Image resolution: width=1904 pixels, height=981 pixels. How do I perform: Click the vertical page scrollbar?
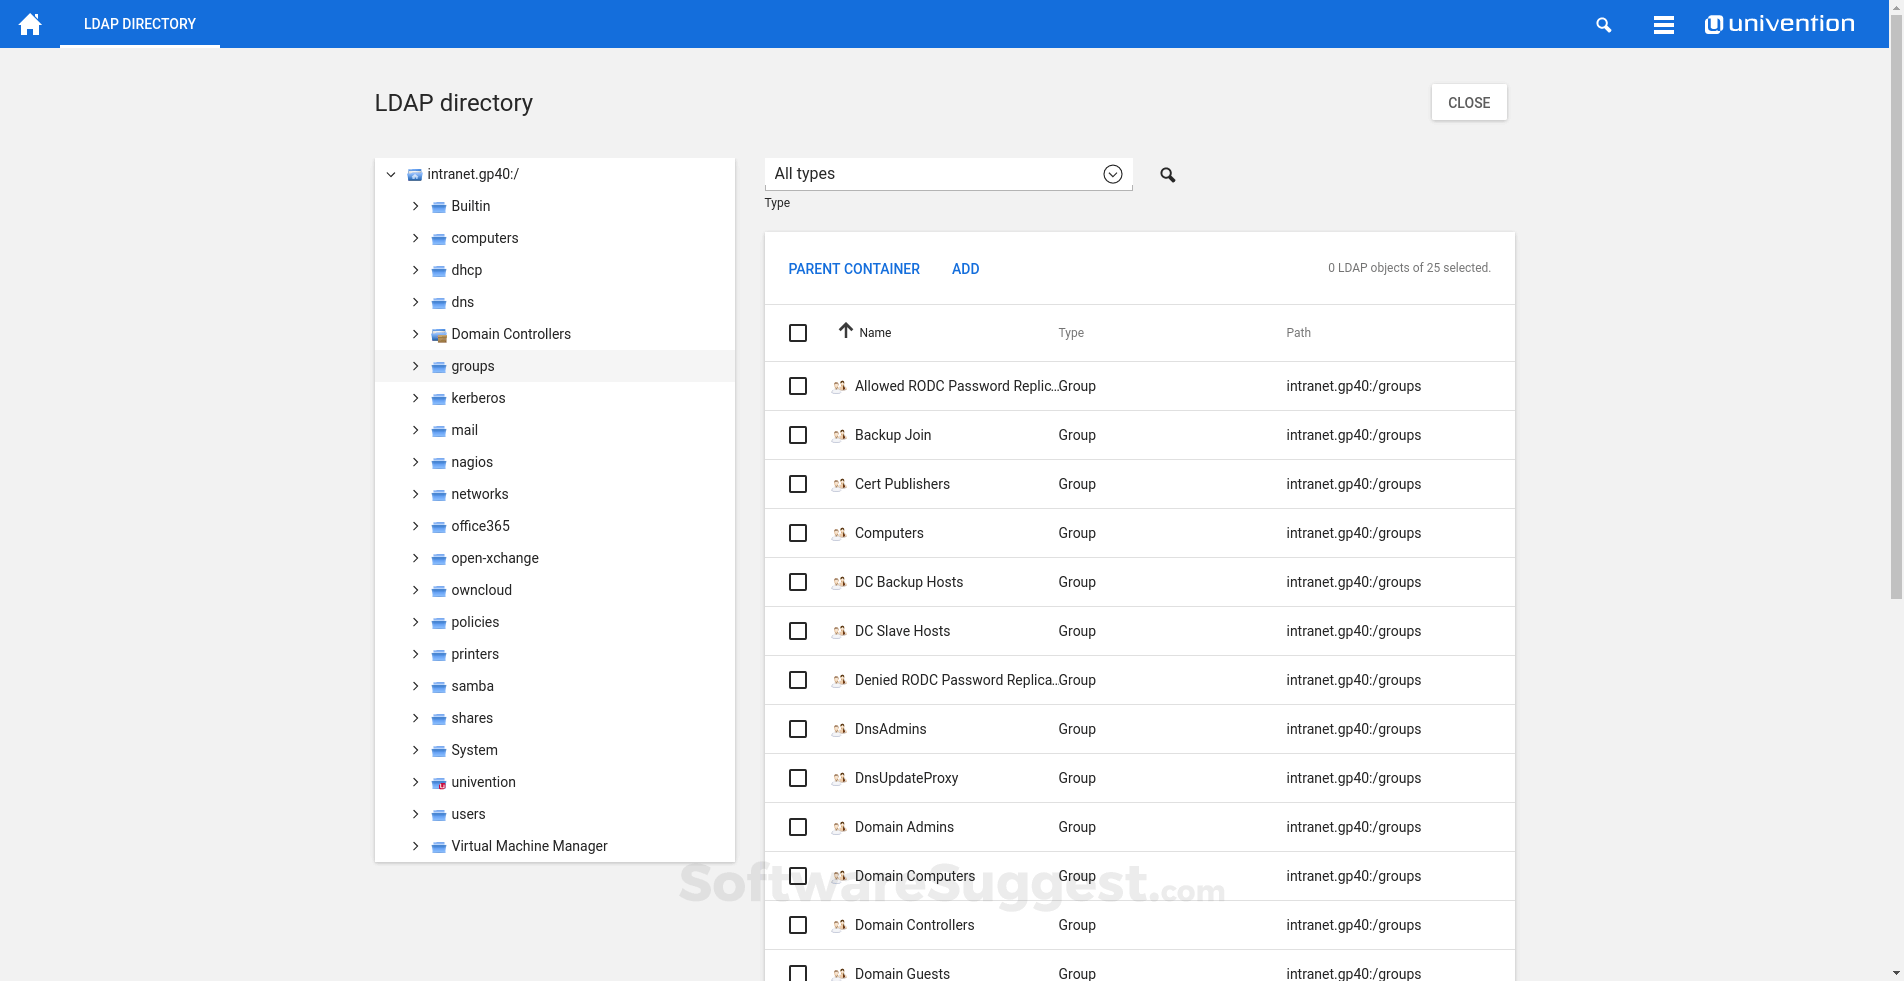point(1896,300)
